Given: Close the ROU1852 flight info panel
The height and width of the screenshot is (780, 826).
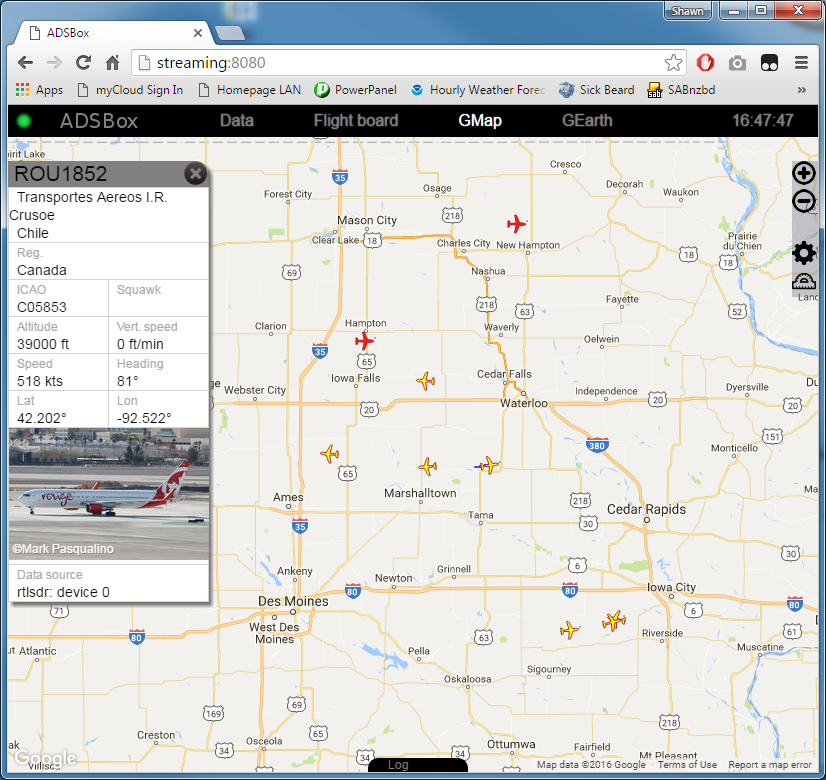Looking at the screenshot, I should tap(195, 174).
